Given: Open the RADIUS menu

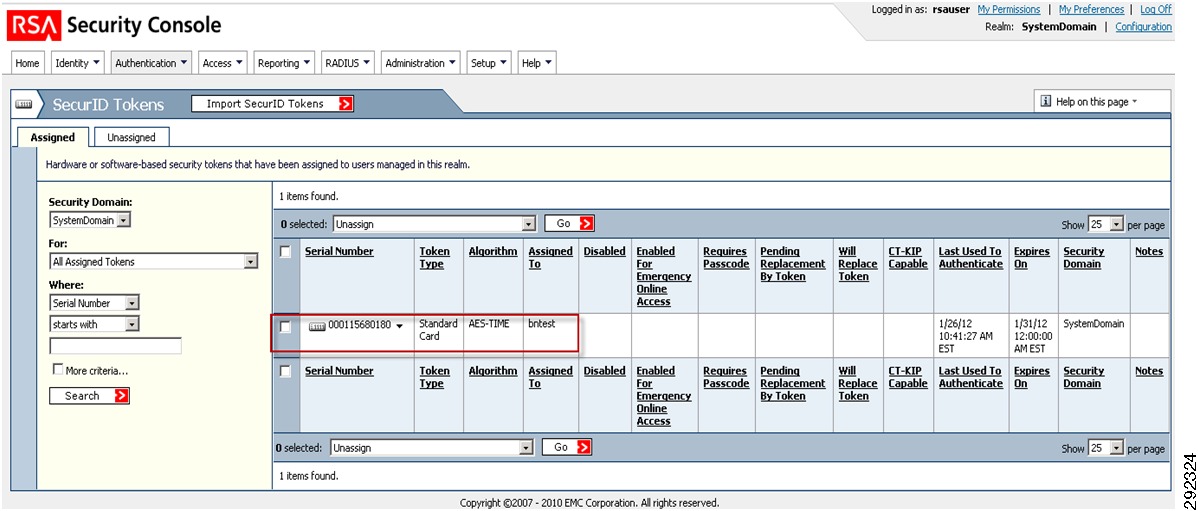Looking at the screenshot, I should 348,63.
